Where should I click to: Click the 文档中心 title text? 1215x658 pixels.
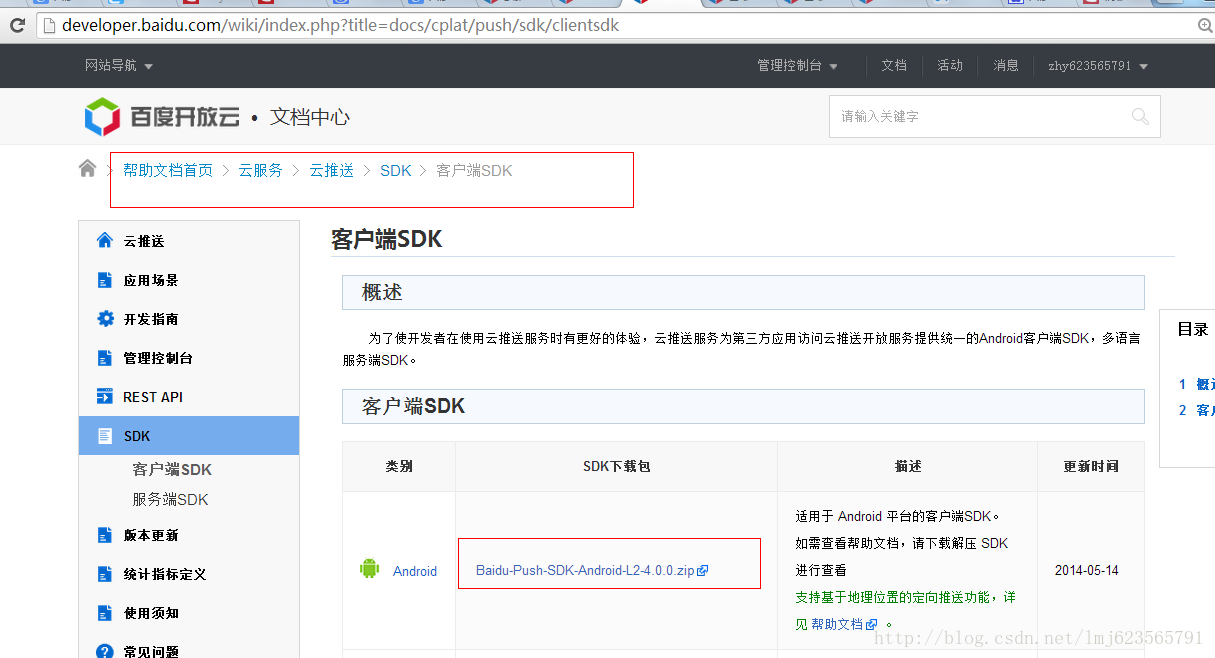click(x=310, y=117)
